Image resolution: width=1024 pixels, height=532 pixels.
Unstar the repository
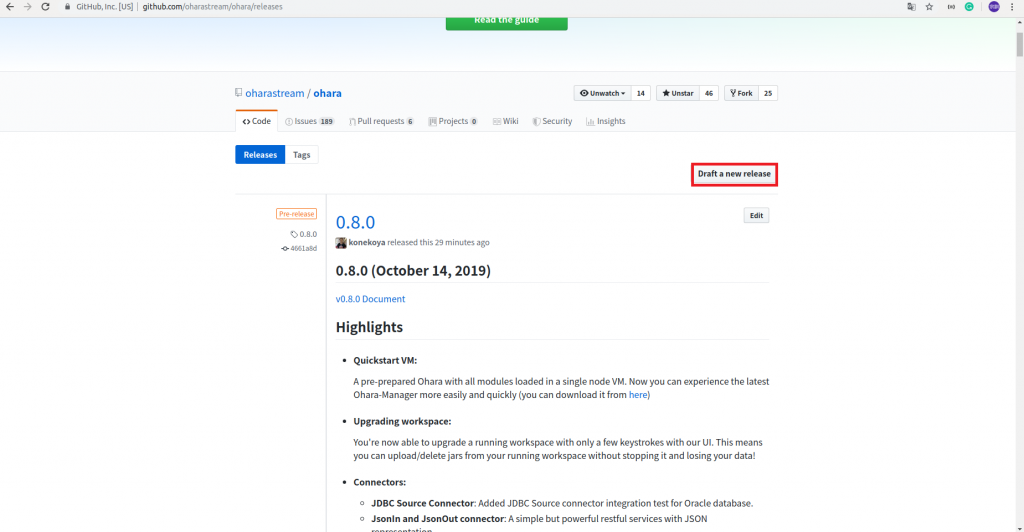tap(677, 93)
